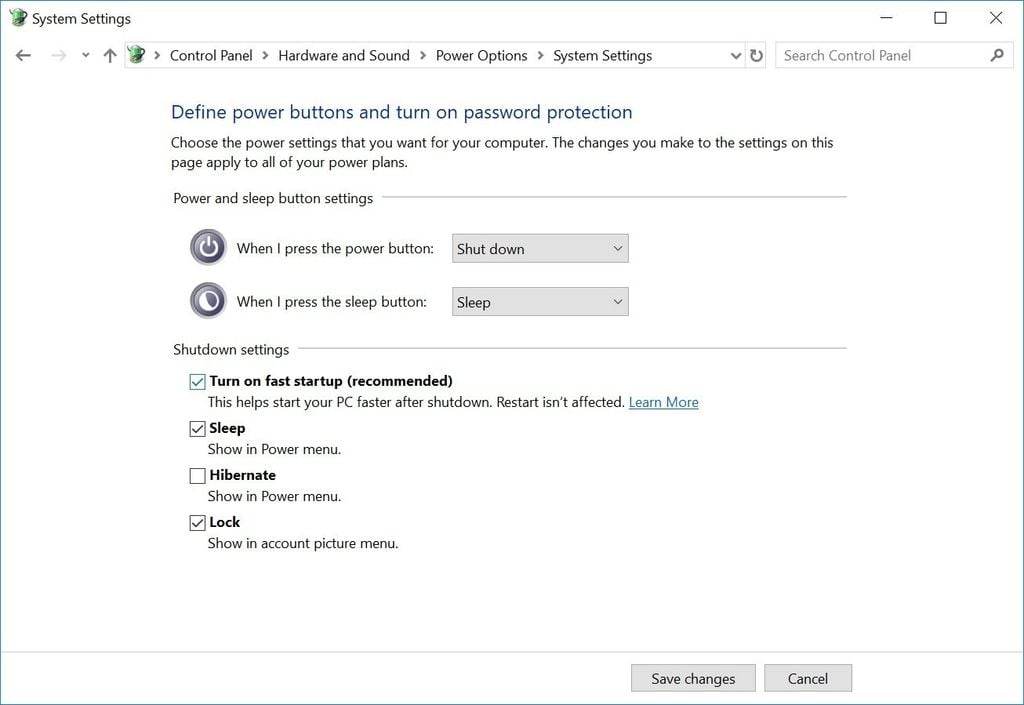Image resolution: width=1024 pixels, height=705 pixels.
Task: Uncheck the Lock checkbox
Action: coord(198,523)
